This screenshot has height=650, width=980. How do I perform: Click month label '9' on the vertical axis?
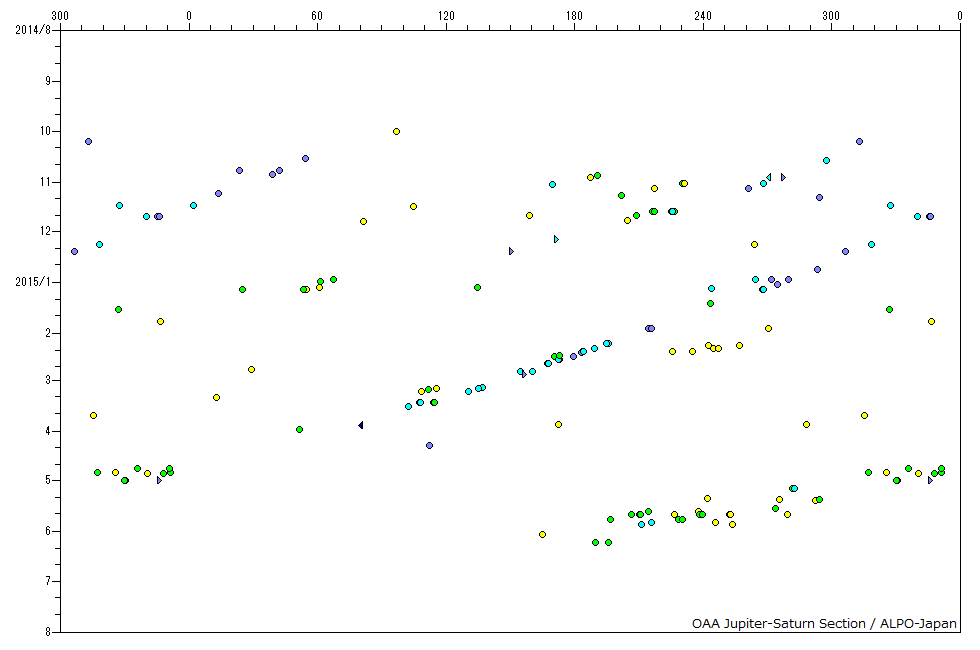[x=48, y=81]
